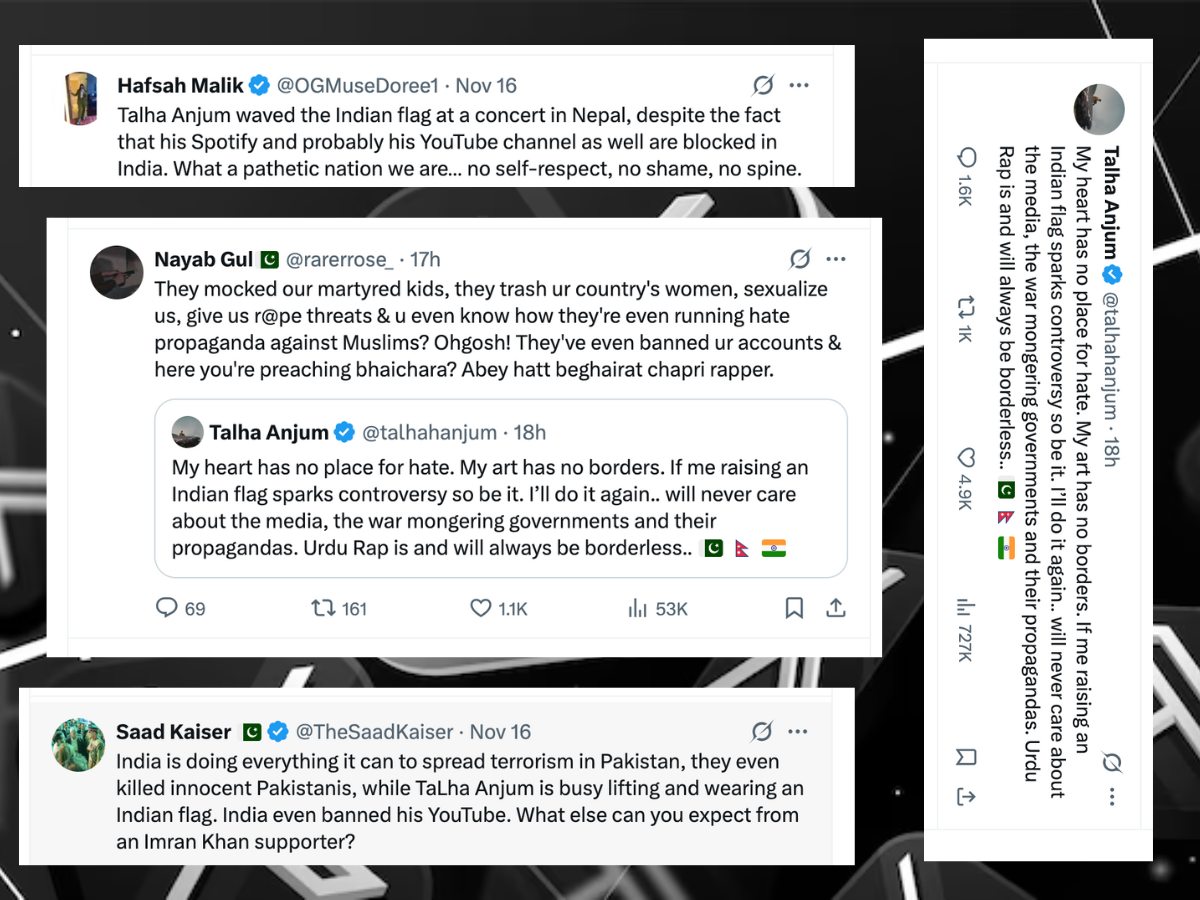Open more options on the rotated Talha Anjum tweet
This screenshot has width=1200, height=900.
pos(1110,795)
